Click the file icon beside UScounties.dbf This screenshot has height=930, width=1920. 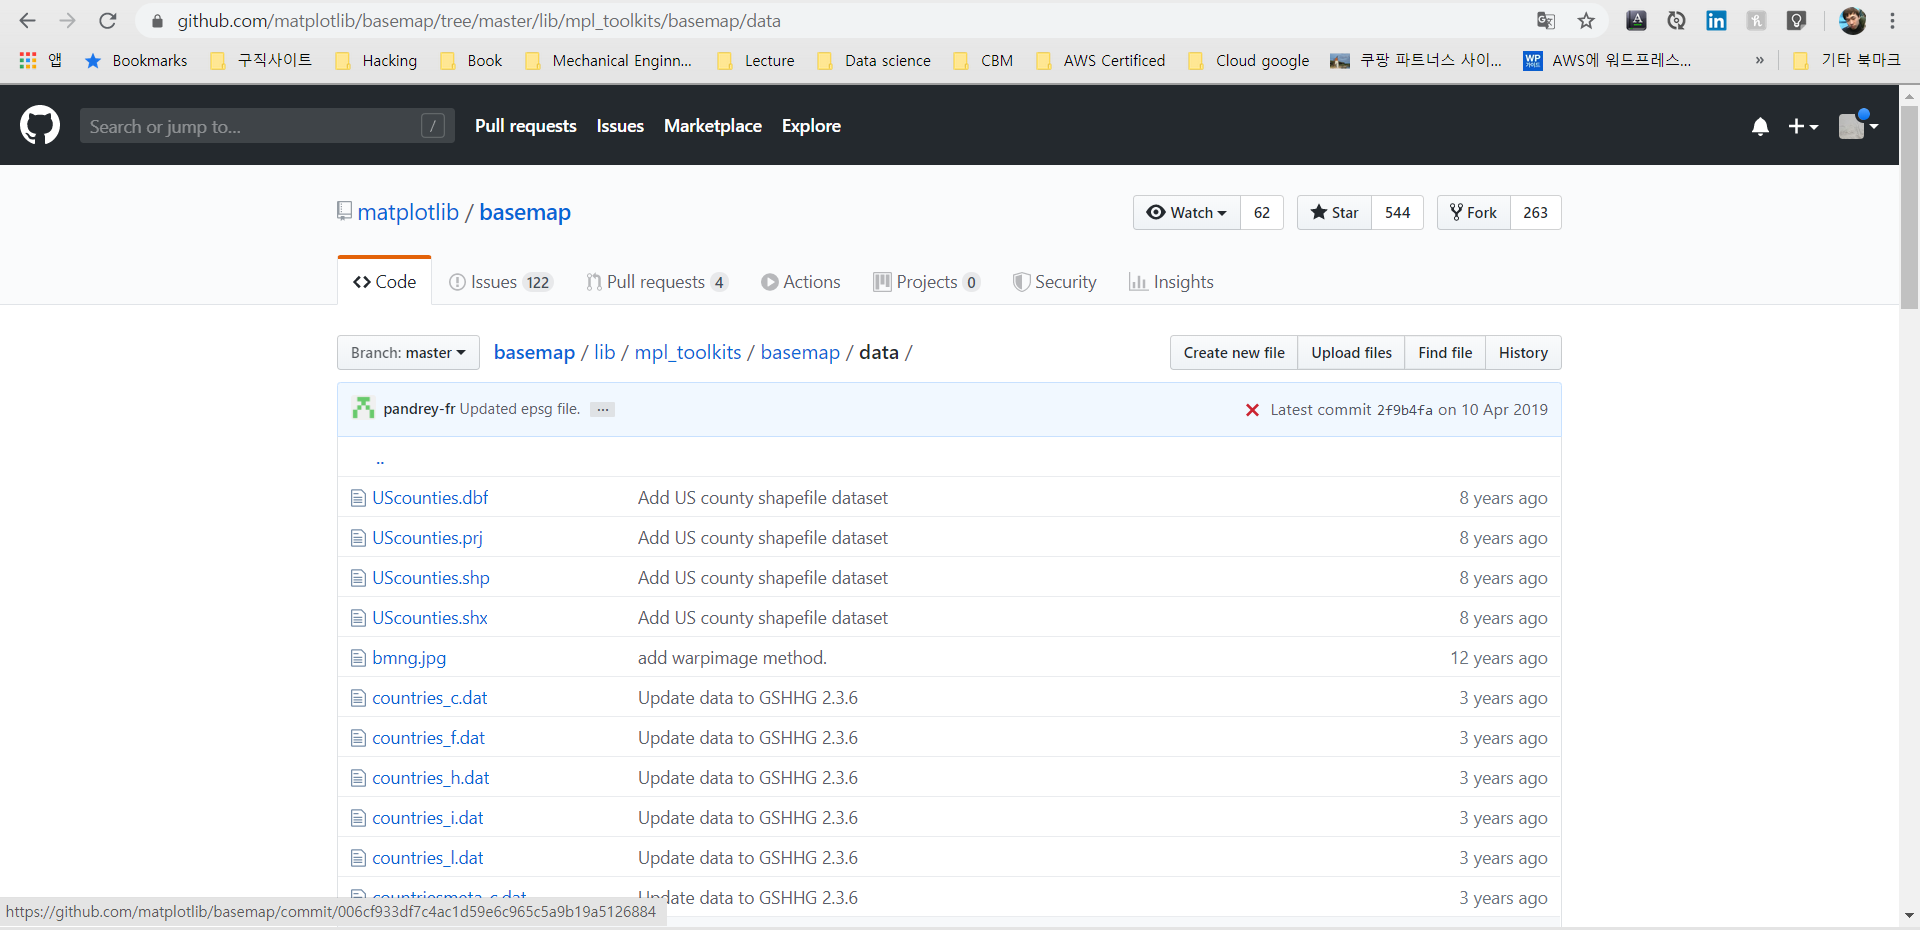pyautogui.click(x=358, y=498)
